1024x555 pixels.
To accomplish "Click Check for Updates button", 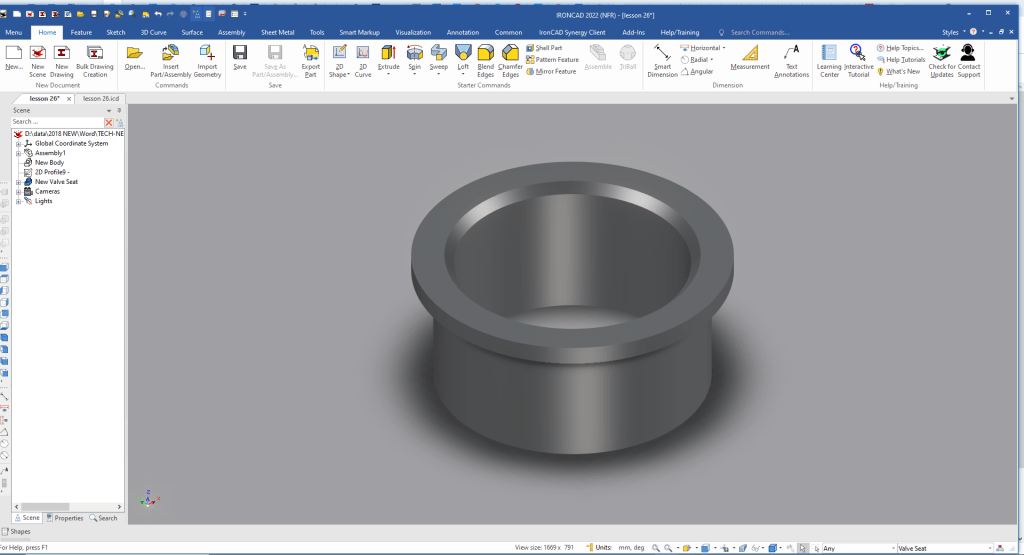I will (941, 59).
